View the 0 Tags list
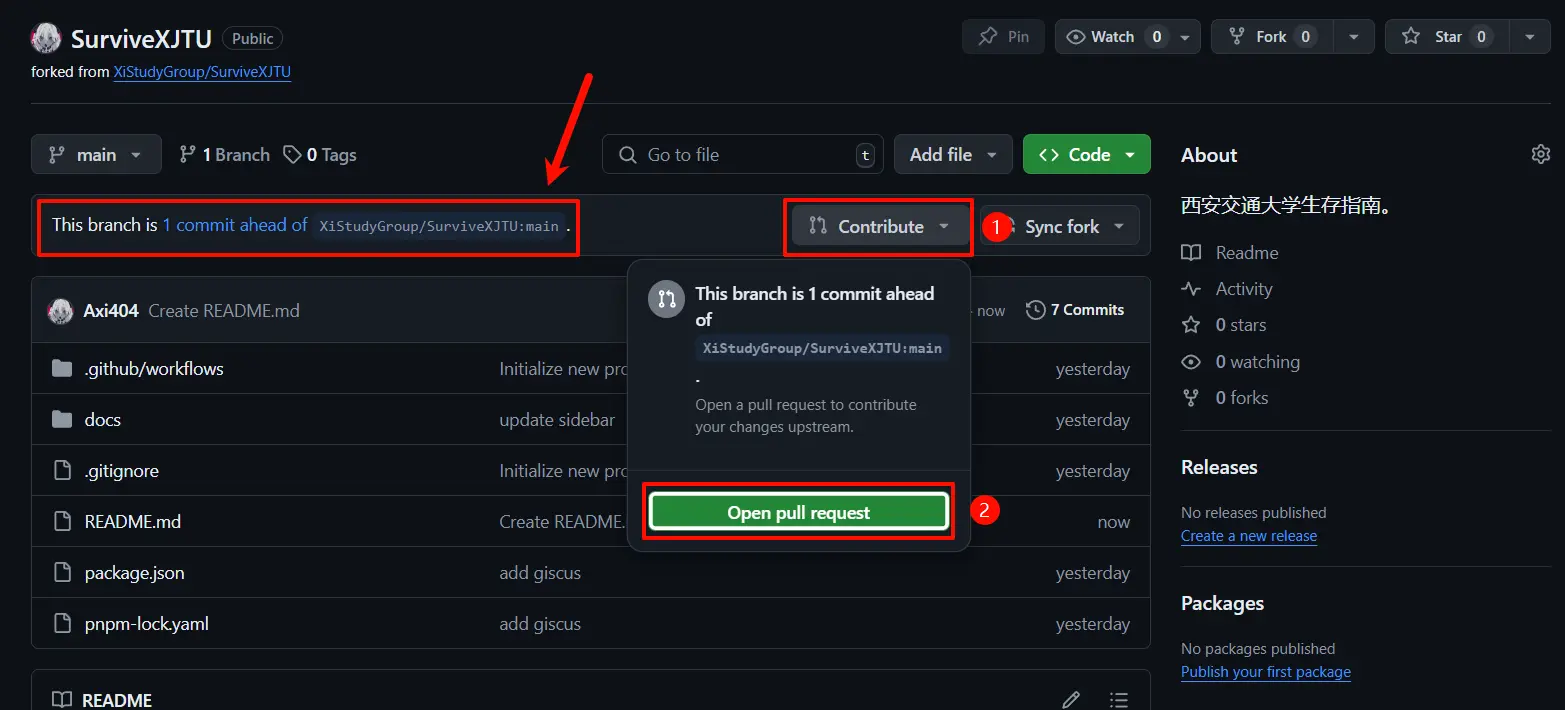The height and width of the screenshot is (710, 1565). click(x=319, y=155)
